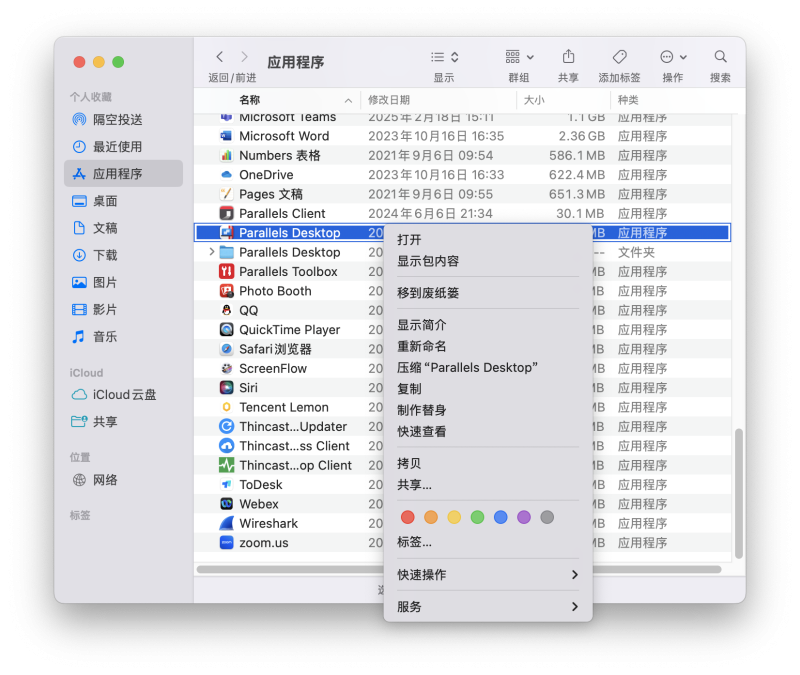Click the Thincast...Updater icon

point(226,427)
